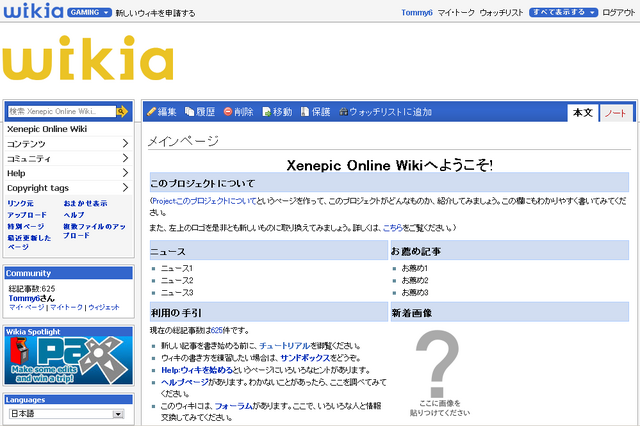Click the お薦め1 list item
640x426 pixels.
tap(414, 268)
